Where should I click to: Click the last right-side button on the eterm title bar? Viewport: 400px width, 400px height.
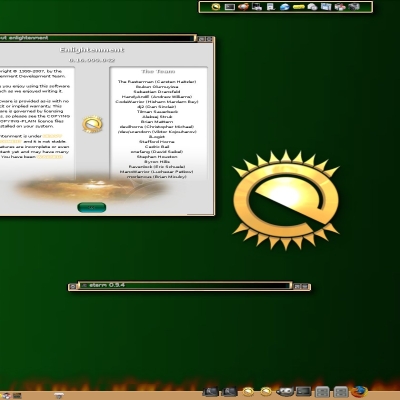click(x=305, y=286)
